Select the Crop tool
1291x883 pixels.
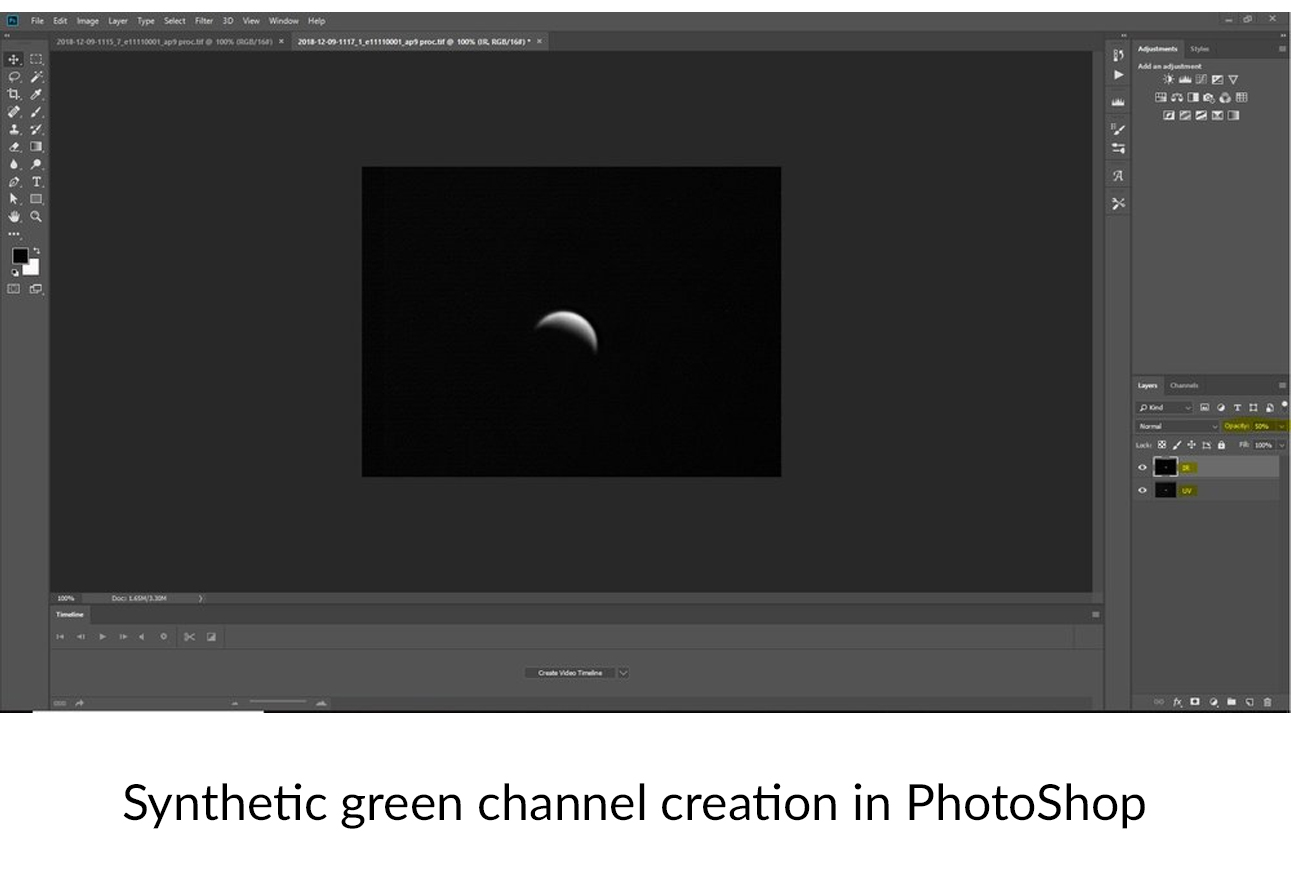pos(14,94)
